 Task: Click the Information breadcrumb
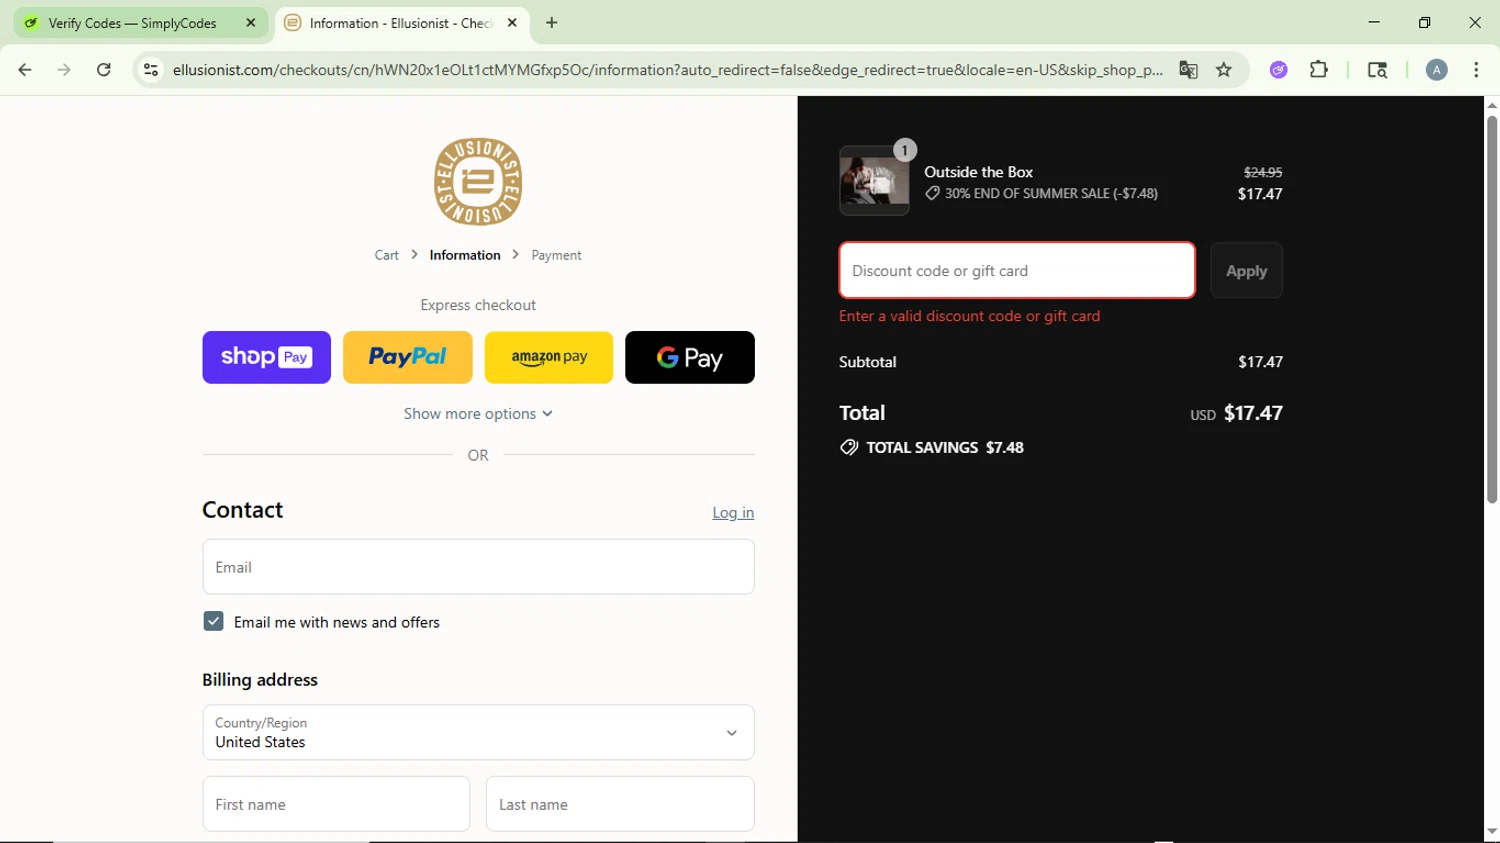point(465,255)
